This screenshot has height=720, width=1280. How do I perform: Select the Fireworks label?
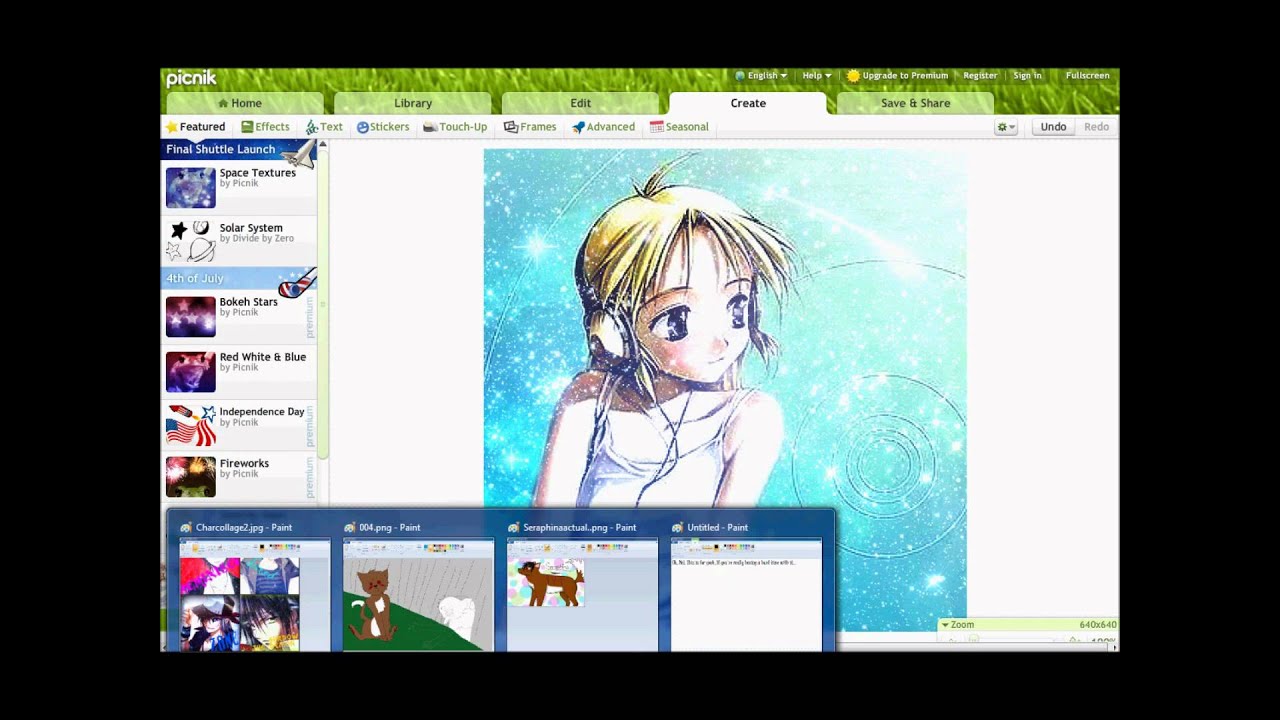pos(244,464)
